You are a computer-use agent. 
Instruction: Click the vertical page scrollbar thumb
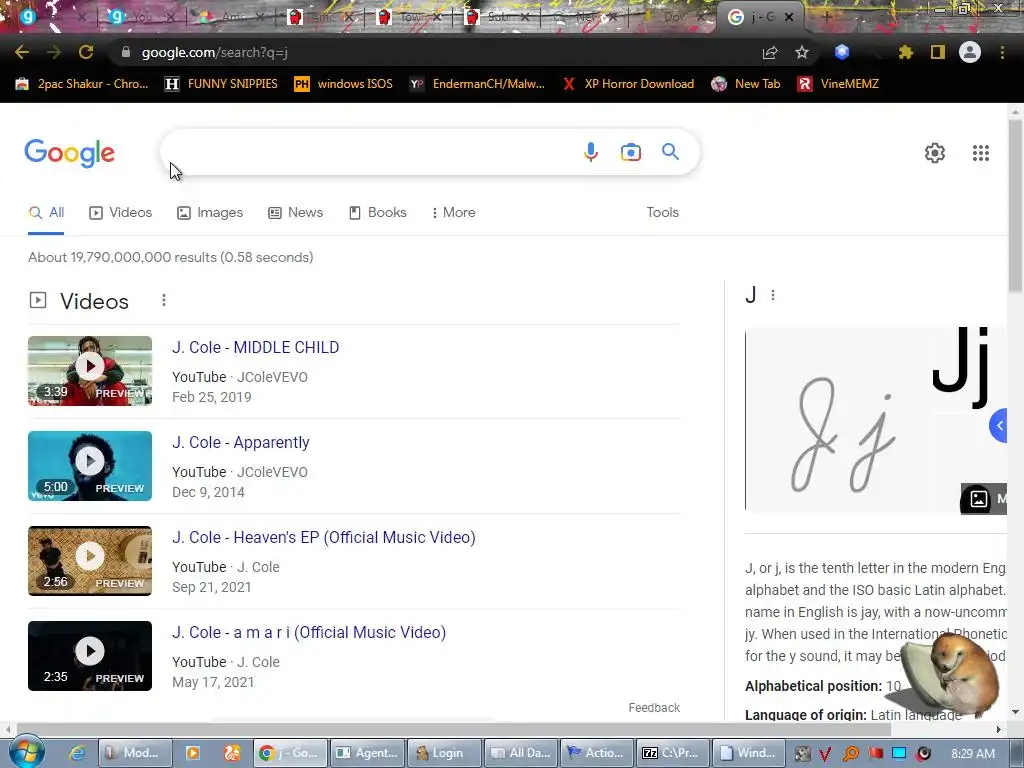point(1015,206)
